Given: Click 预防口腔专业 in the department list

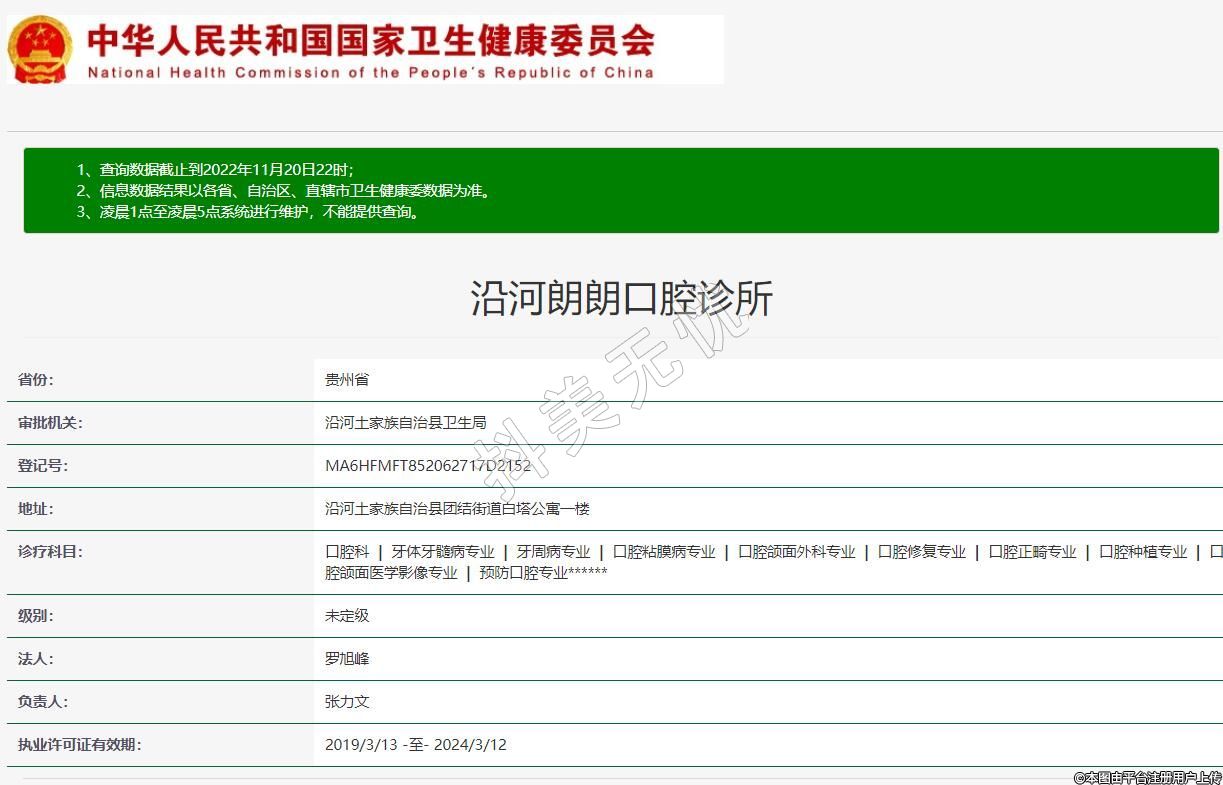Looking at the screenshot, I should [x=523, y=573].
